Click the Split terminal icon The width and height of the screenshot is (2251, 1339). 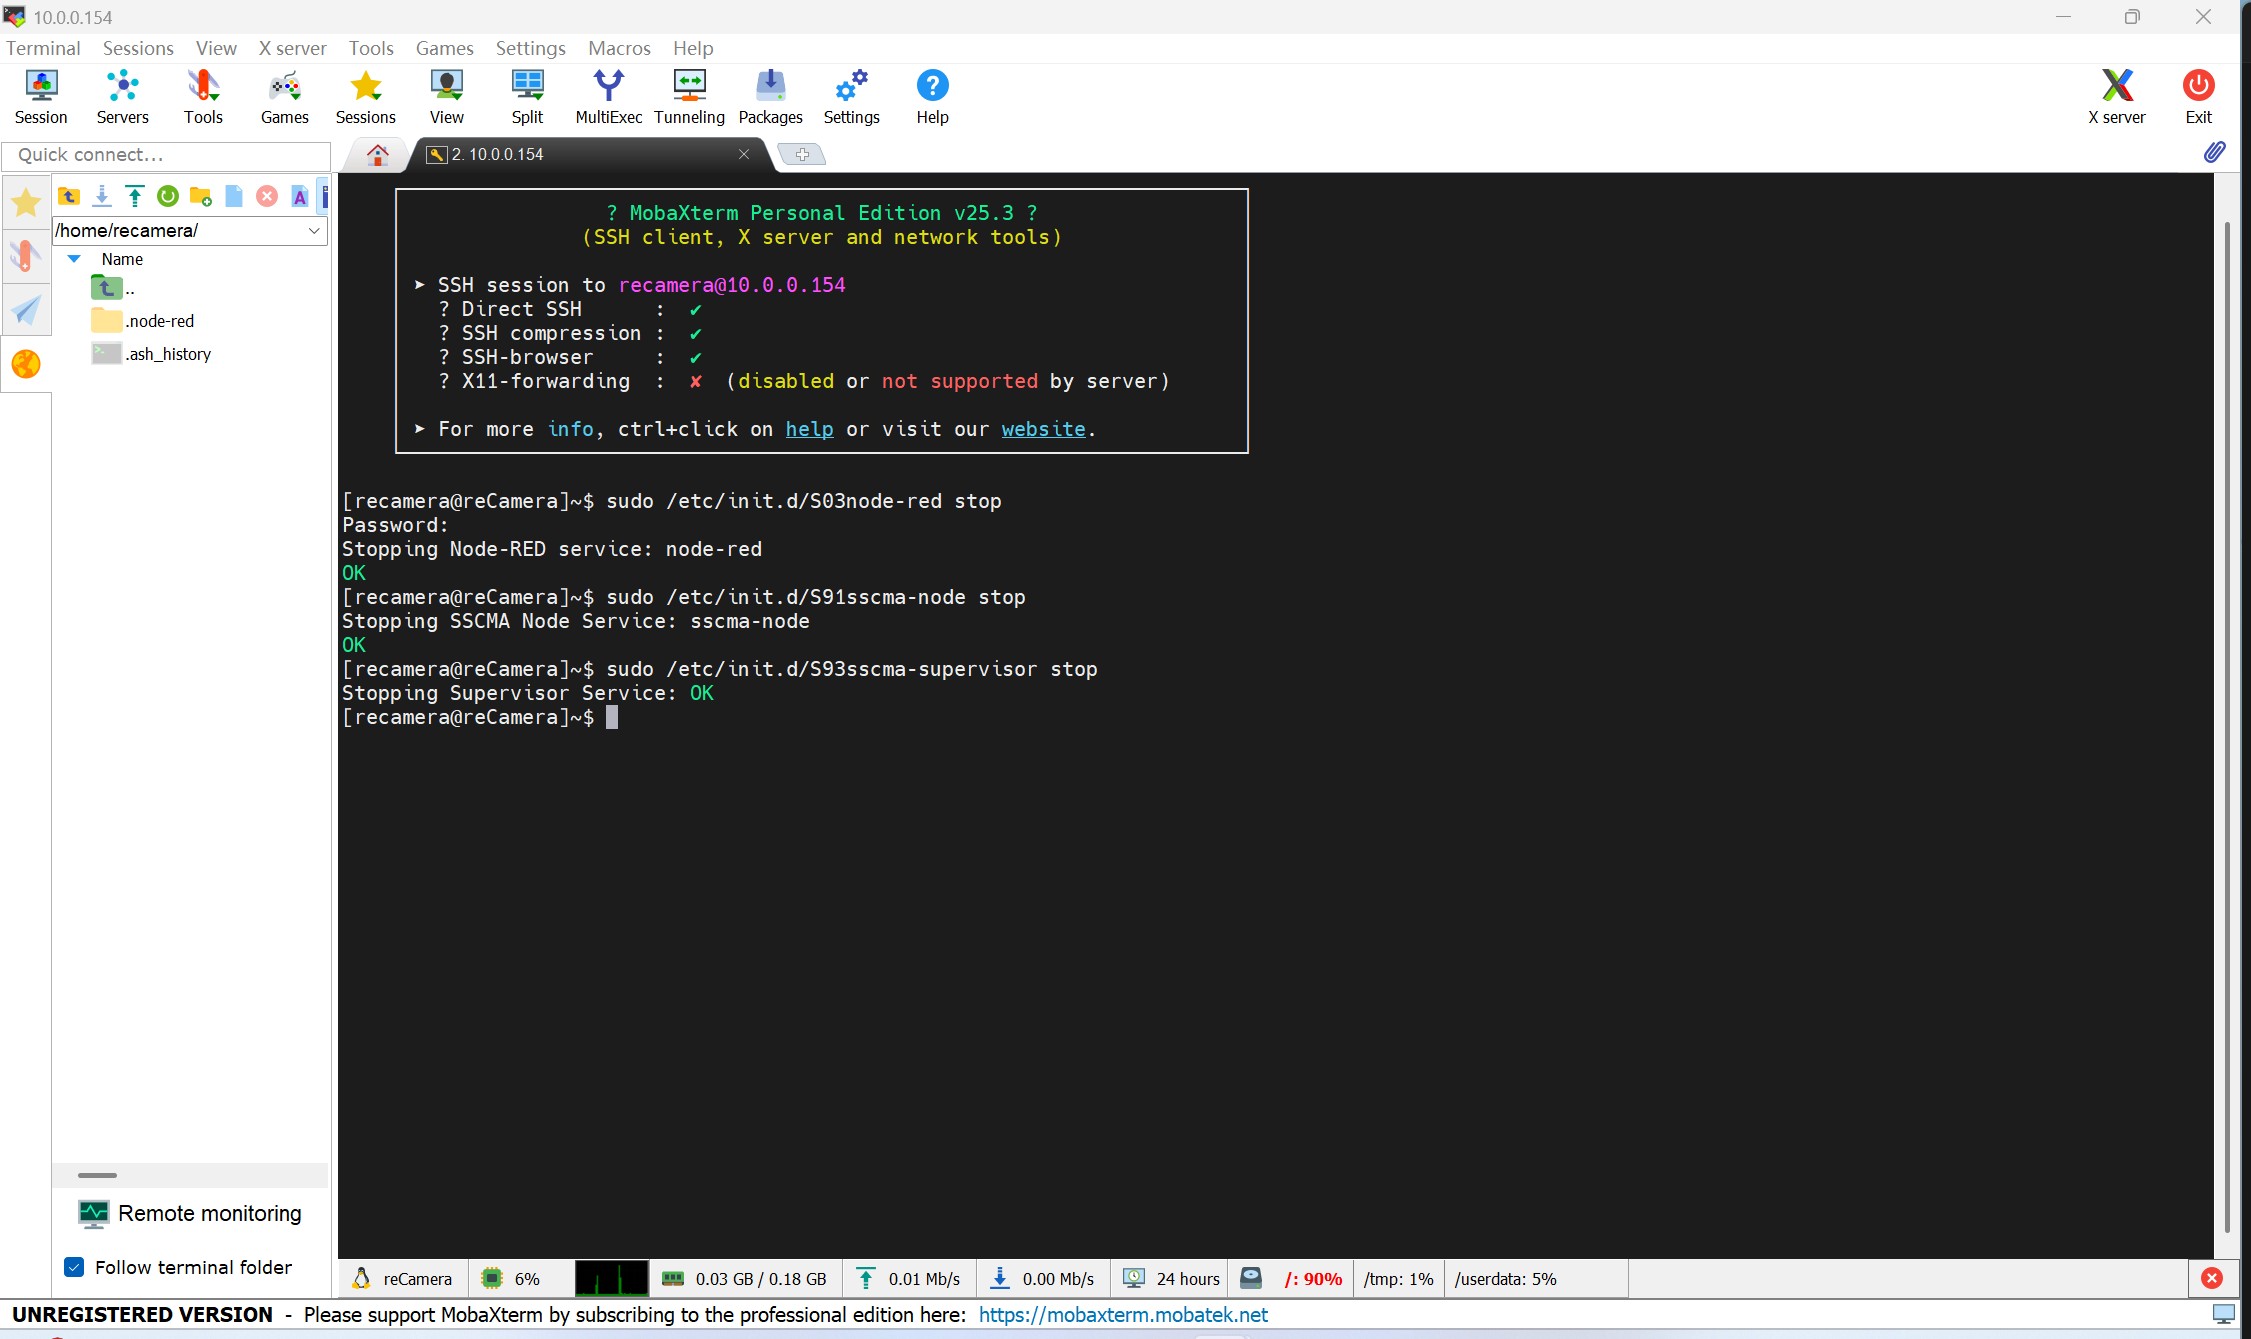pos(527,97)
